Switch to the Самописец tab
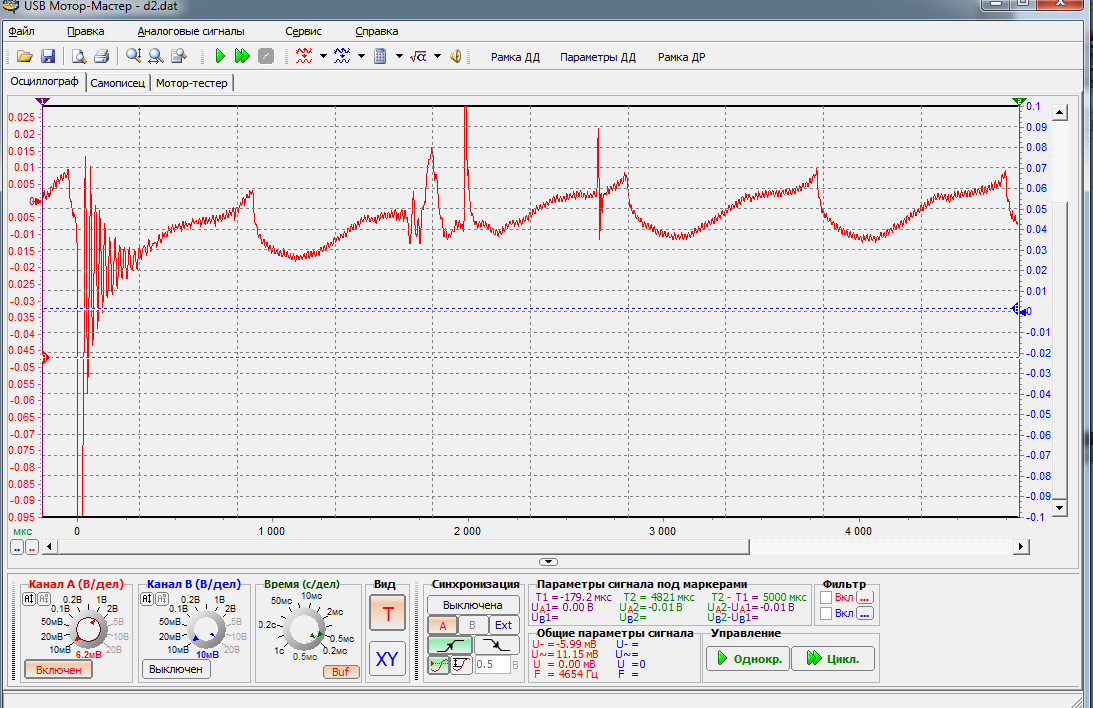Viewport: 1093px width, 708px height. 118,83
